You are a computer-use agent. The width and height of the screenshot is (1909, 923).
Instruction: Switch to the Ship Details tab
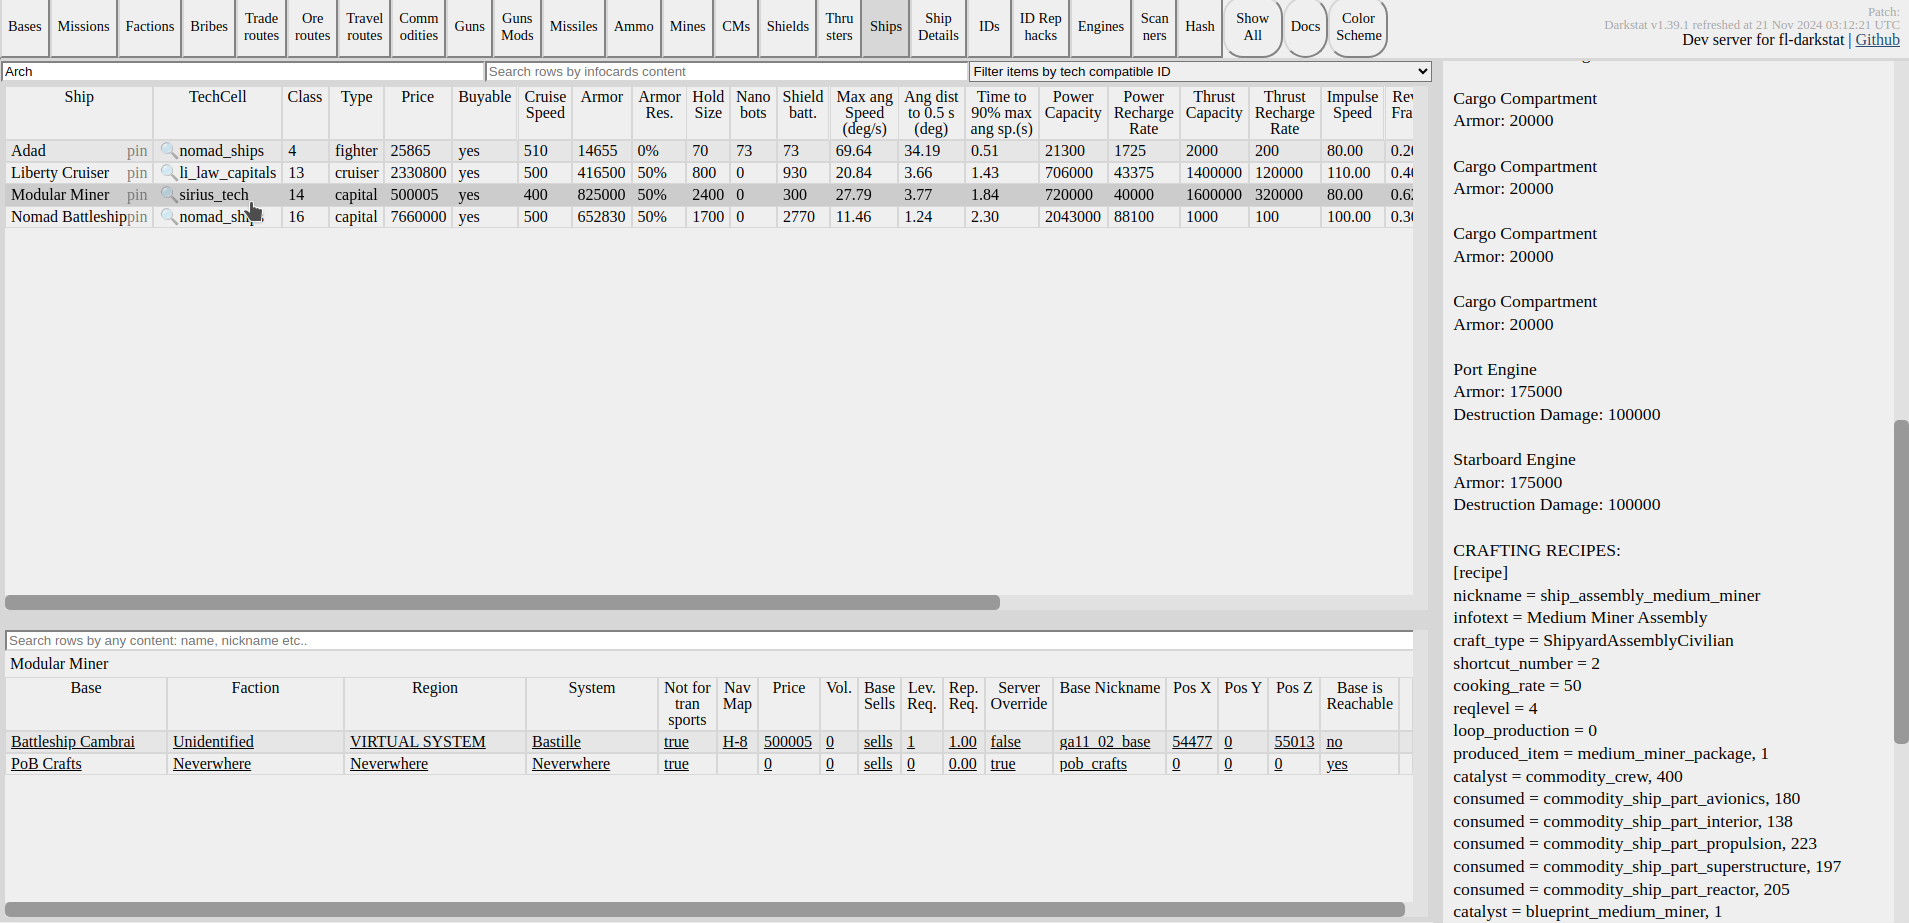(x=938, y=27)
